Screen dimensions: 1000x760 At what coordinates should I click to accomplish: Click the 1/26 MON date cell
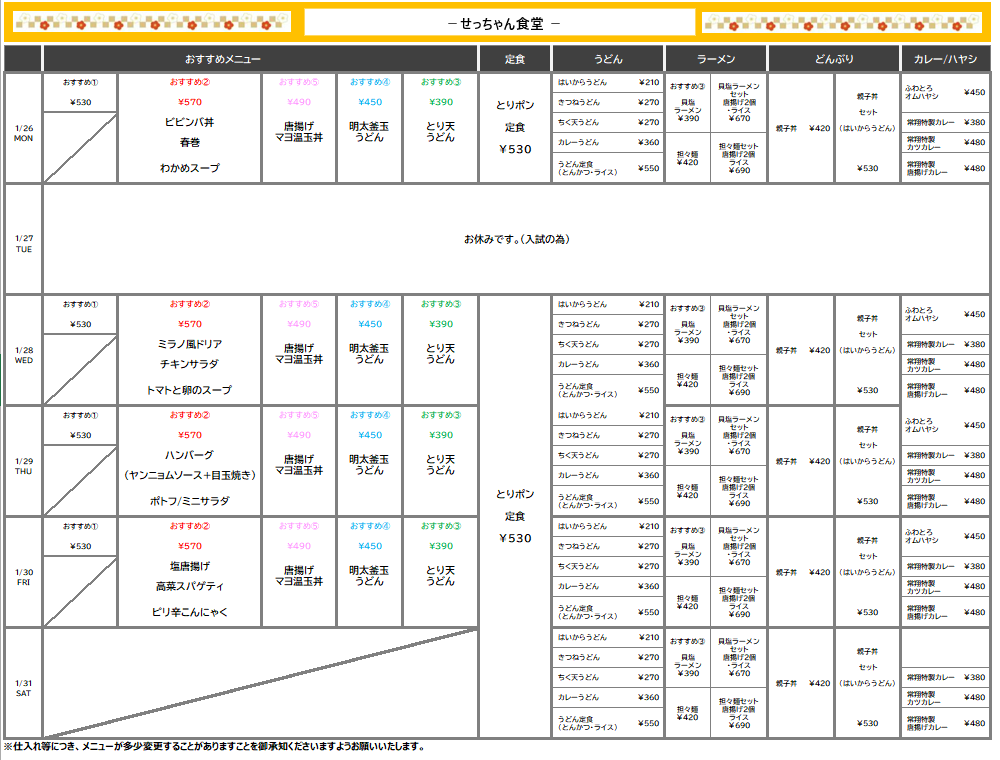(23, 133)
